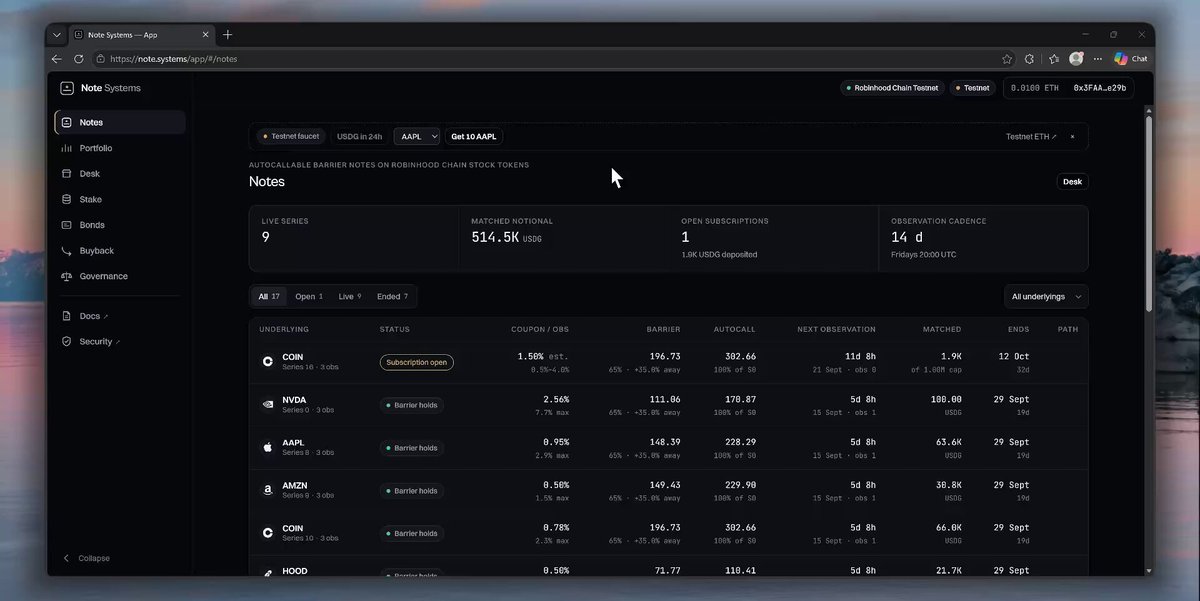This screenshot has height=601, width=1200.
Task: Collapse the sidebar
Action: click(x=86, y=558)
